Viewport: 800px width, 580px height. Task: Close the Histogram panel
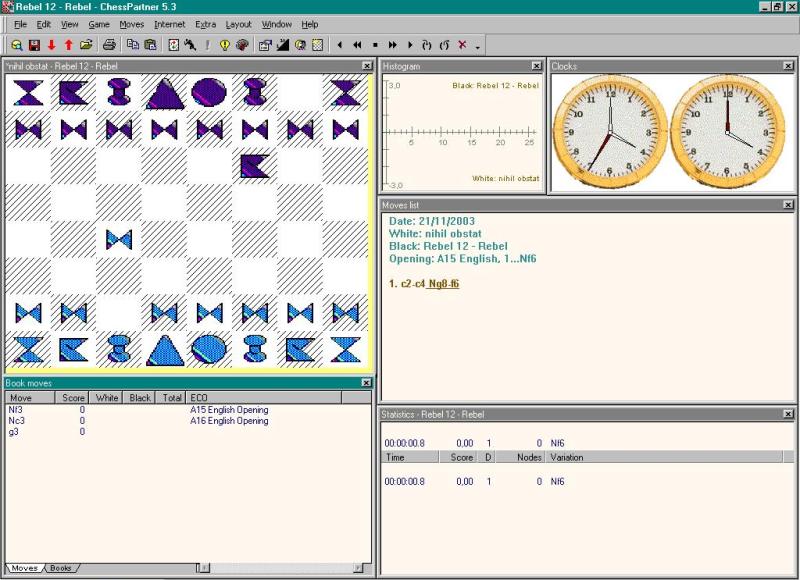[x=537, y=66]
